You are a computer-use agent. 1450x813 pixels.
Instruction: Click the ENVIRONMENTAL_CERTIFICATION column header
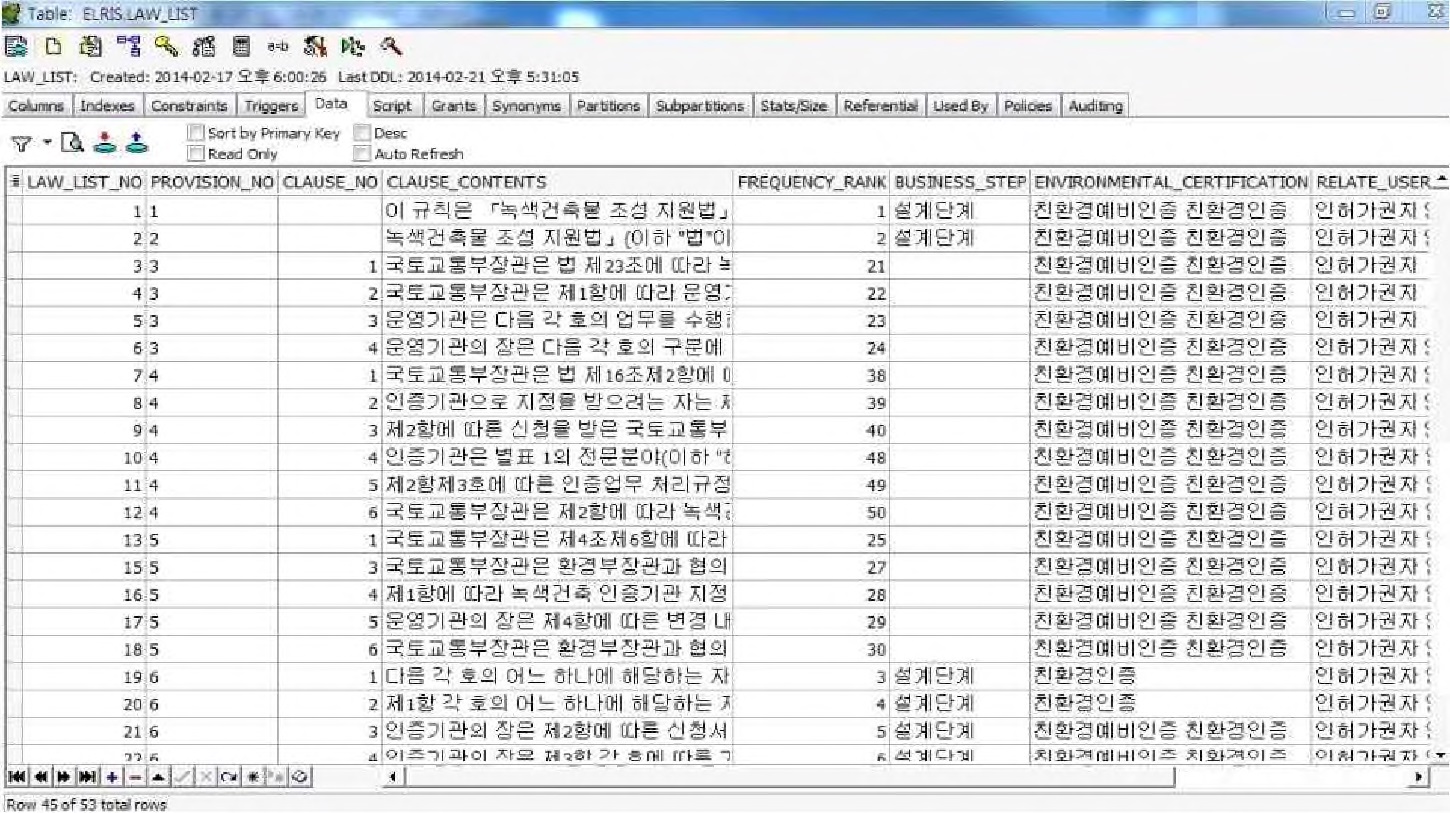(x=1171, y=182)
